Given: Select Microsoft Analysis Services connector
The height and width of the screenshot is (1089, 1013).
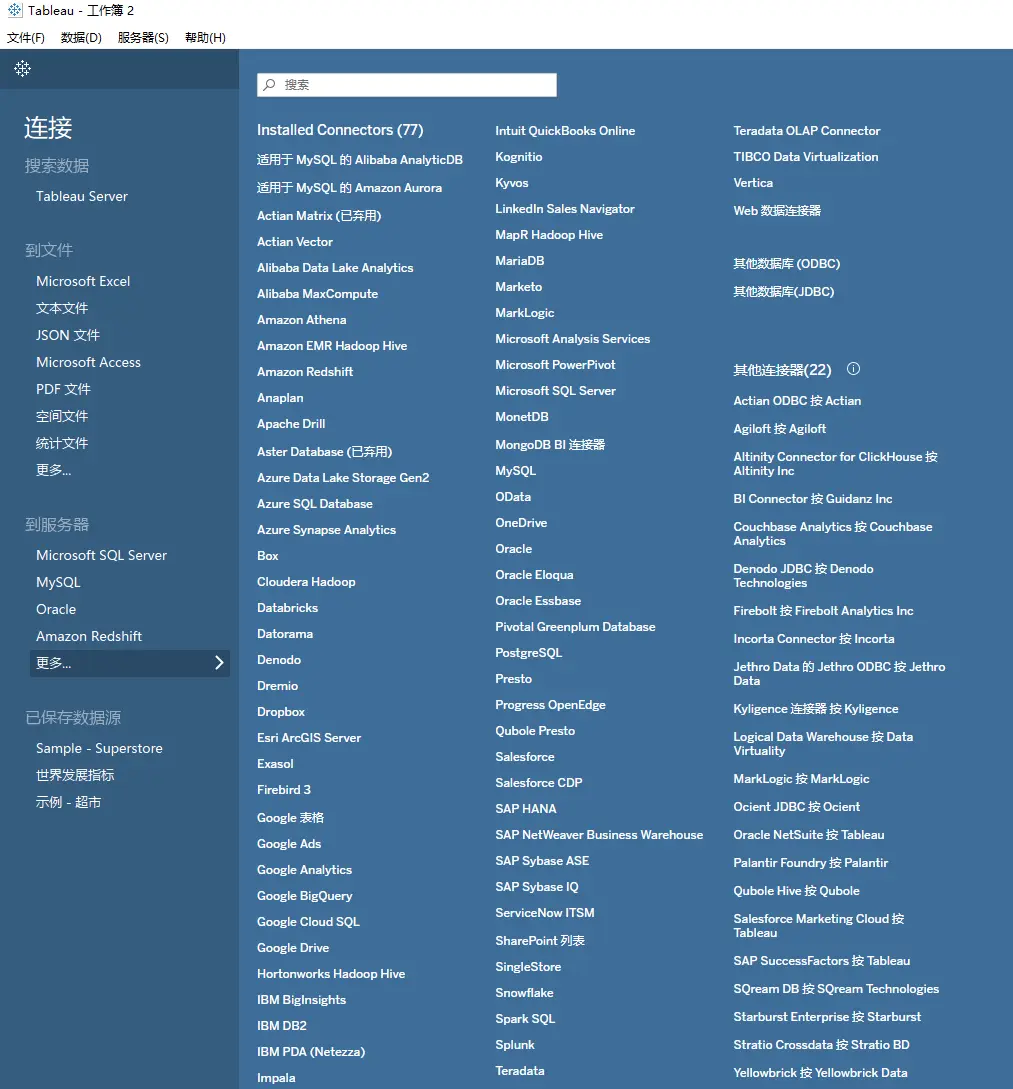Looking at the screenshot, I should (573, 339).
